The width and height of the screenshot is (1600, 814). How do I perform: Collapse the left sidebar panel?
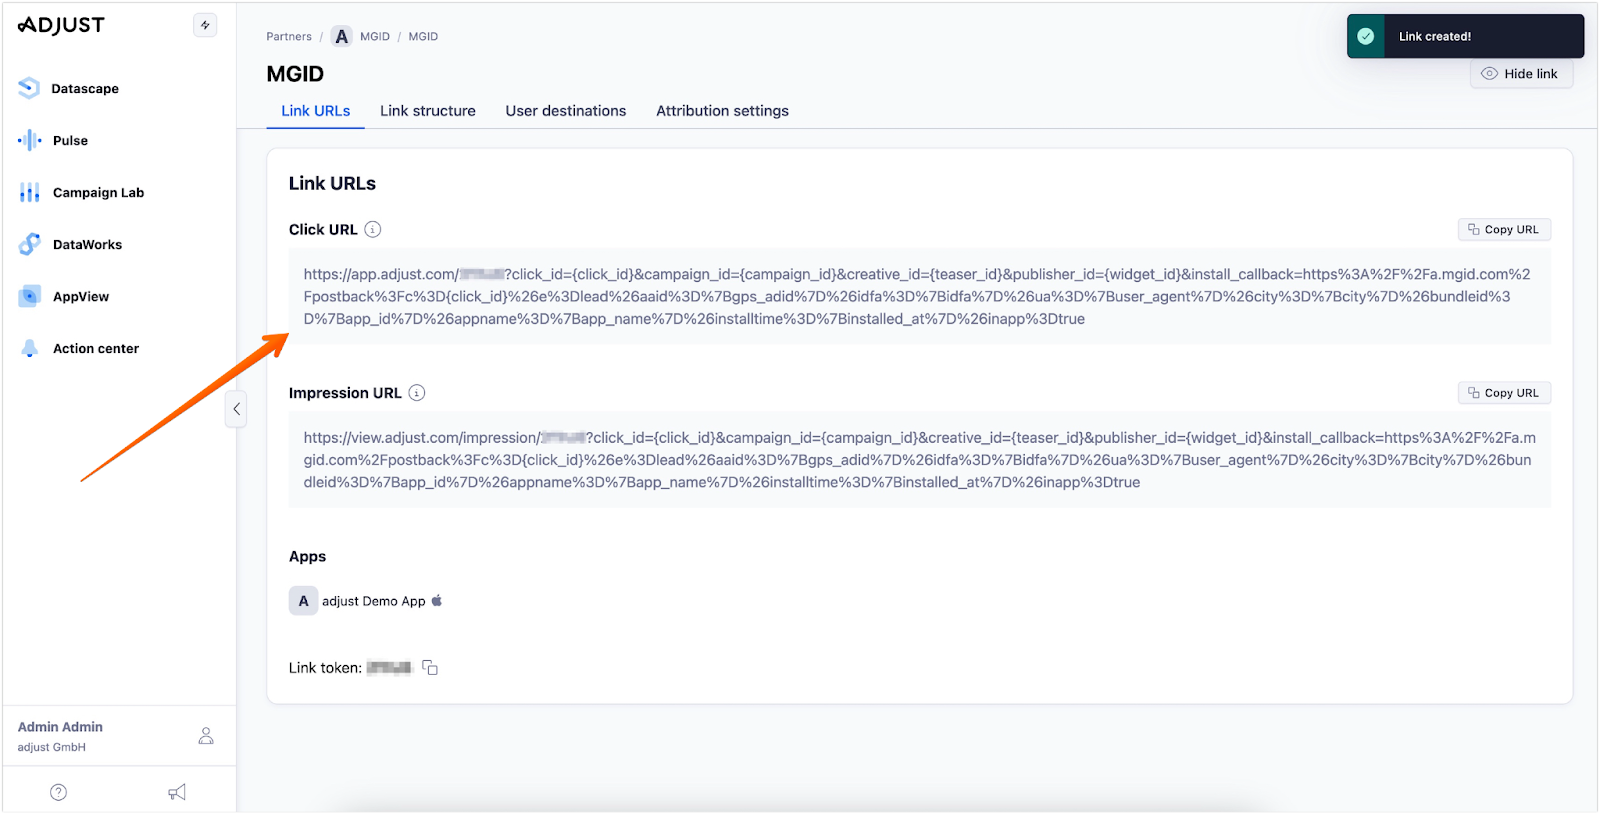236,409
